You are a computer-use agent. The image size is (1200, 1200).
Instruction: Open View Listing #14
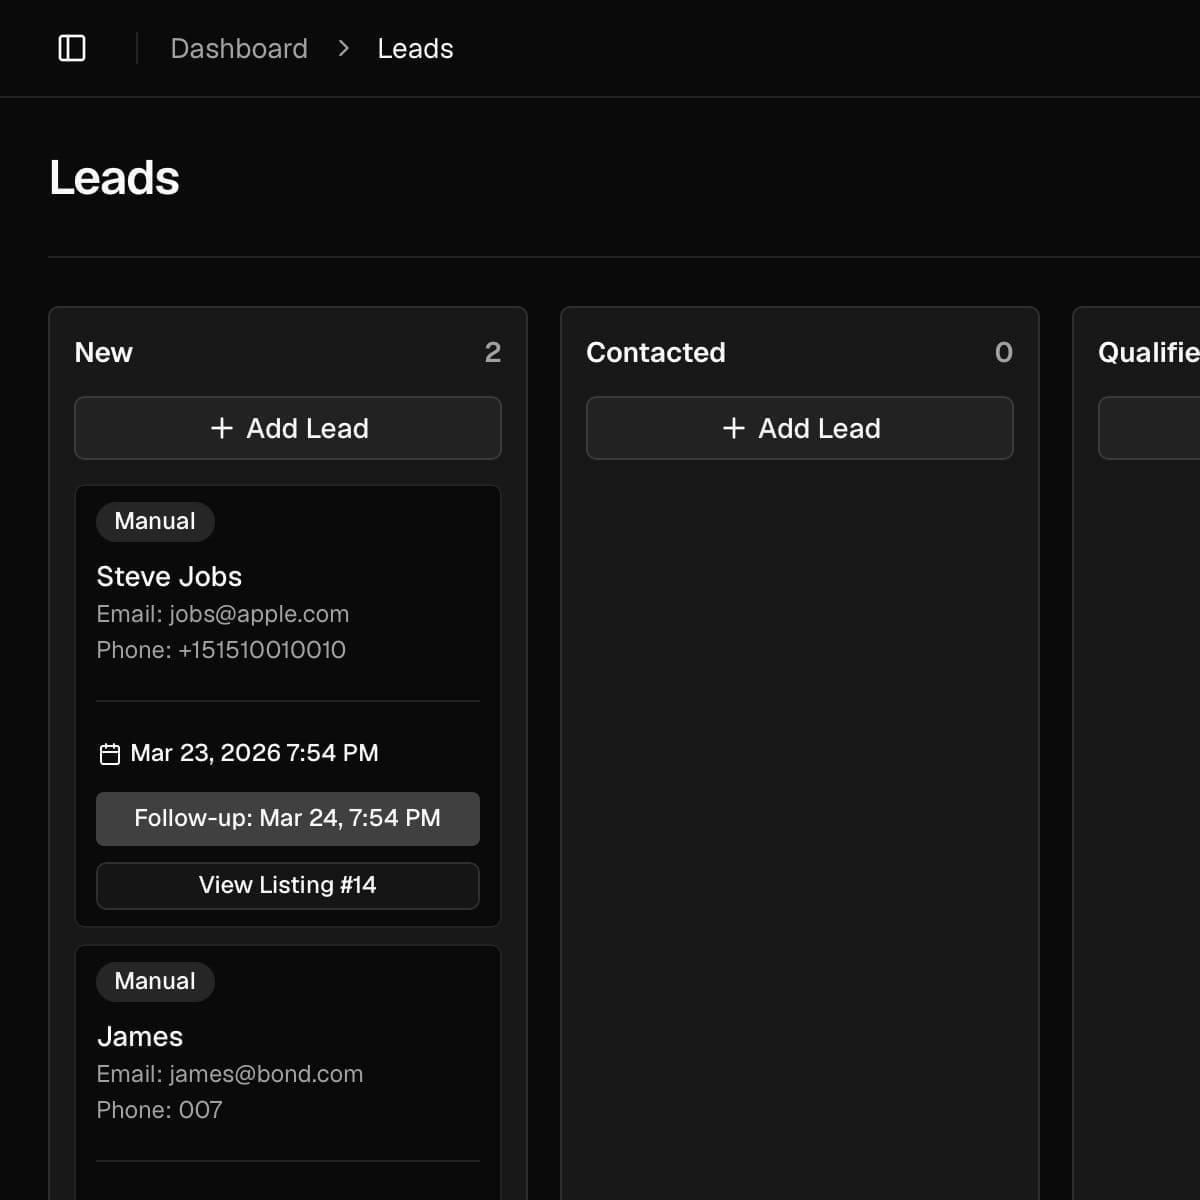tap(288, 885)
